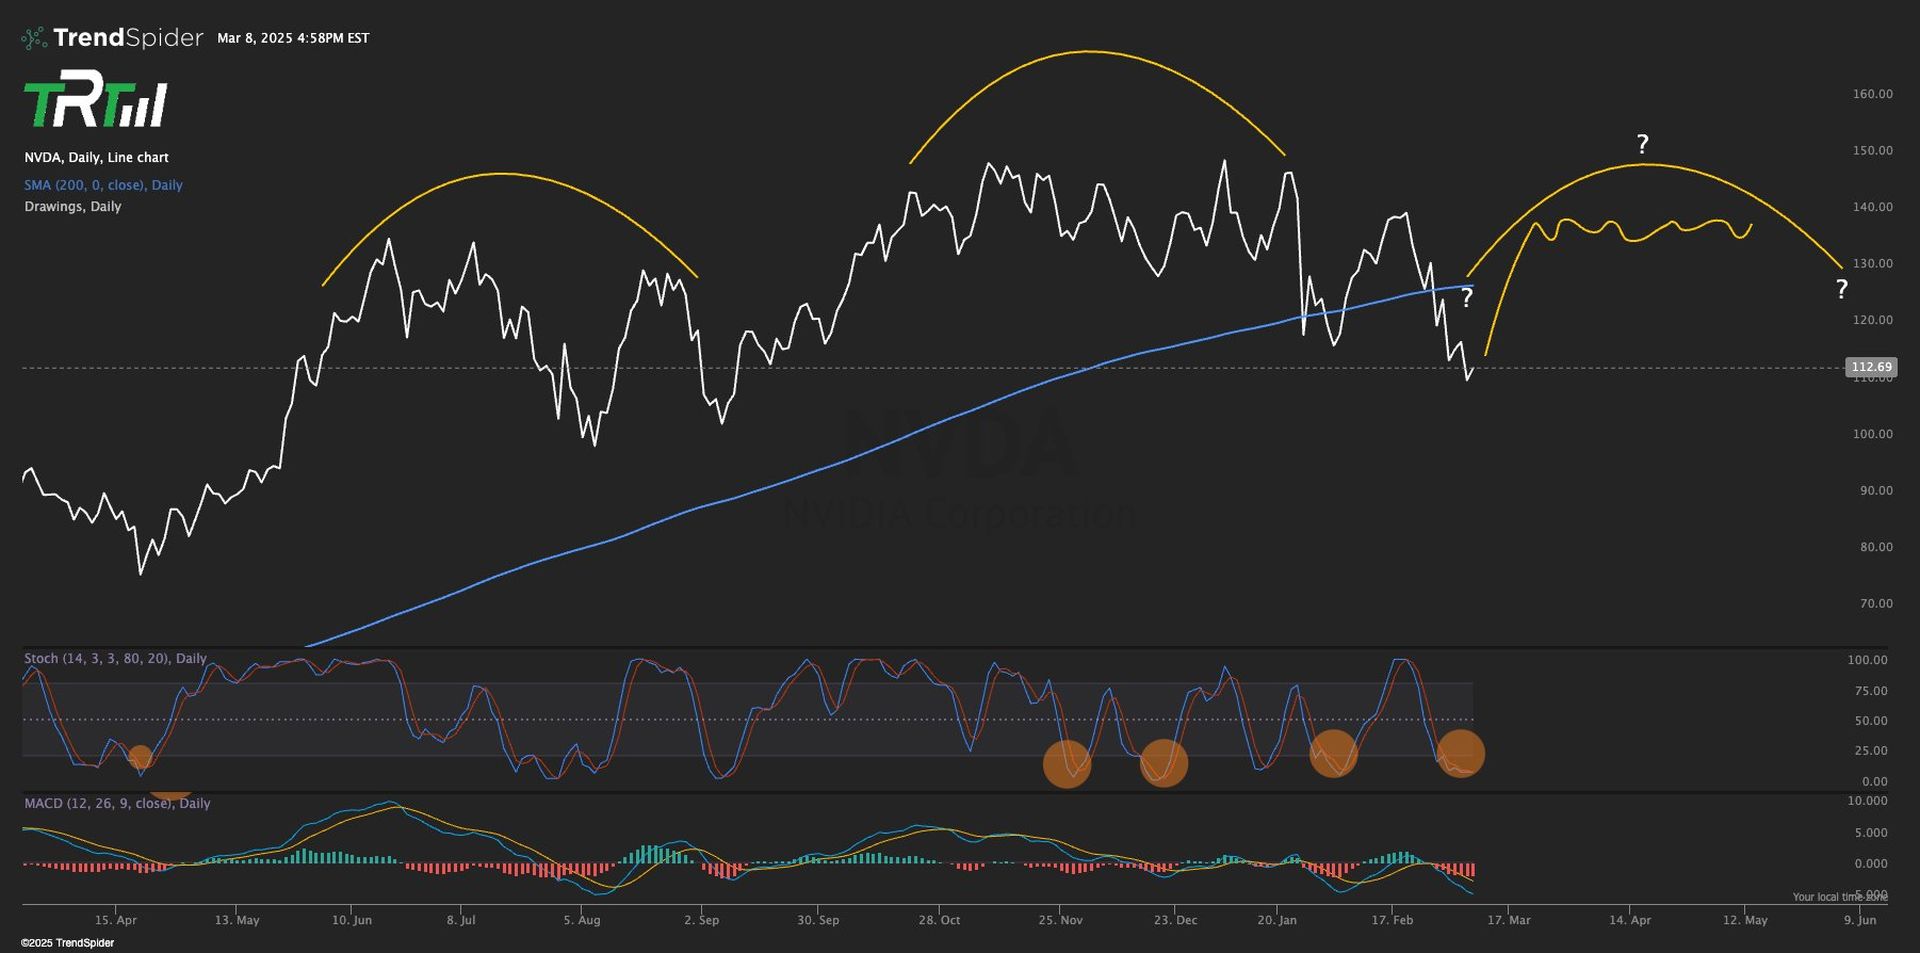Click the 160.00 price axis label

(x=1872, y=94)
